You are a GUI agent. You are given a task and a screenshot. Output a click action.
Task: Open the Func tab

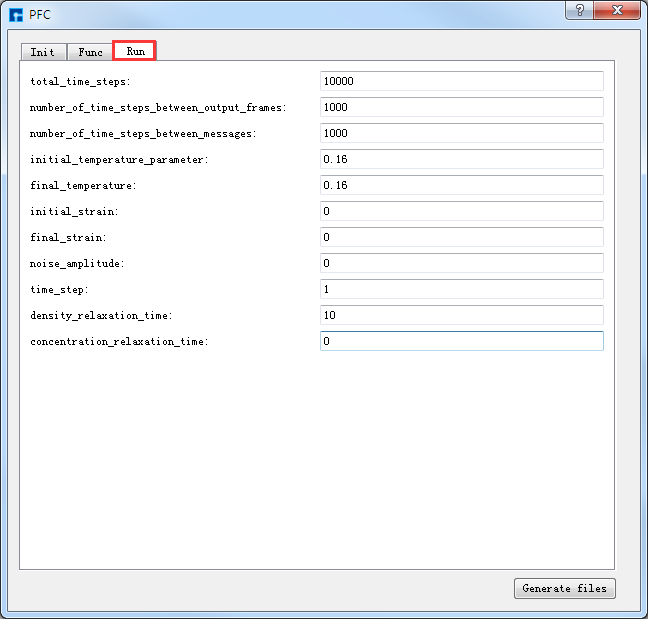(x=90, y=52)
